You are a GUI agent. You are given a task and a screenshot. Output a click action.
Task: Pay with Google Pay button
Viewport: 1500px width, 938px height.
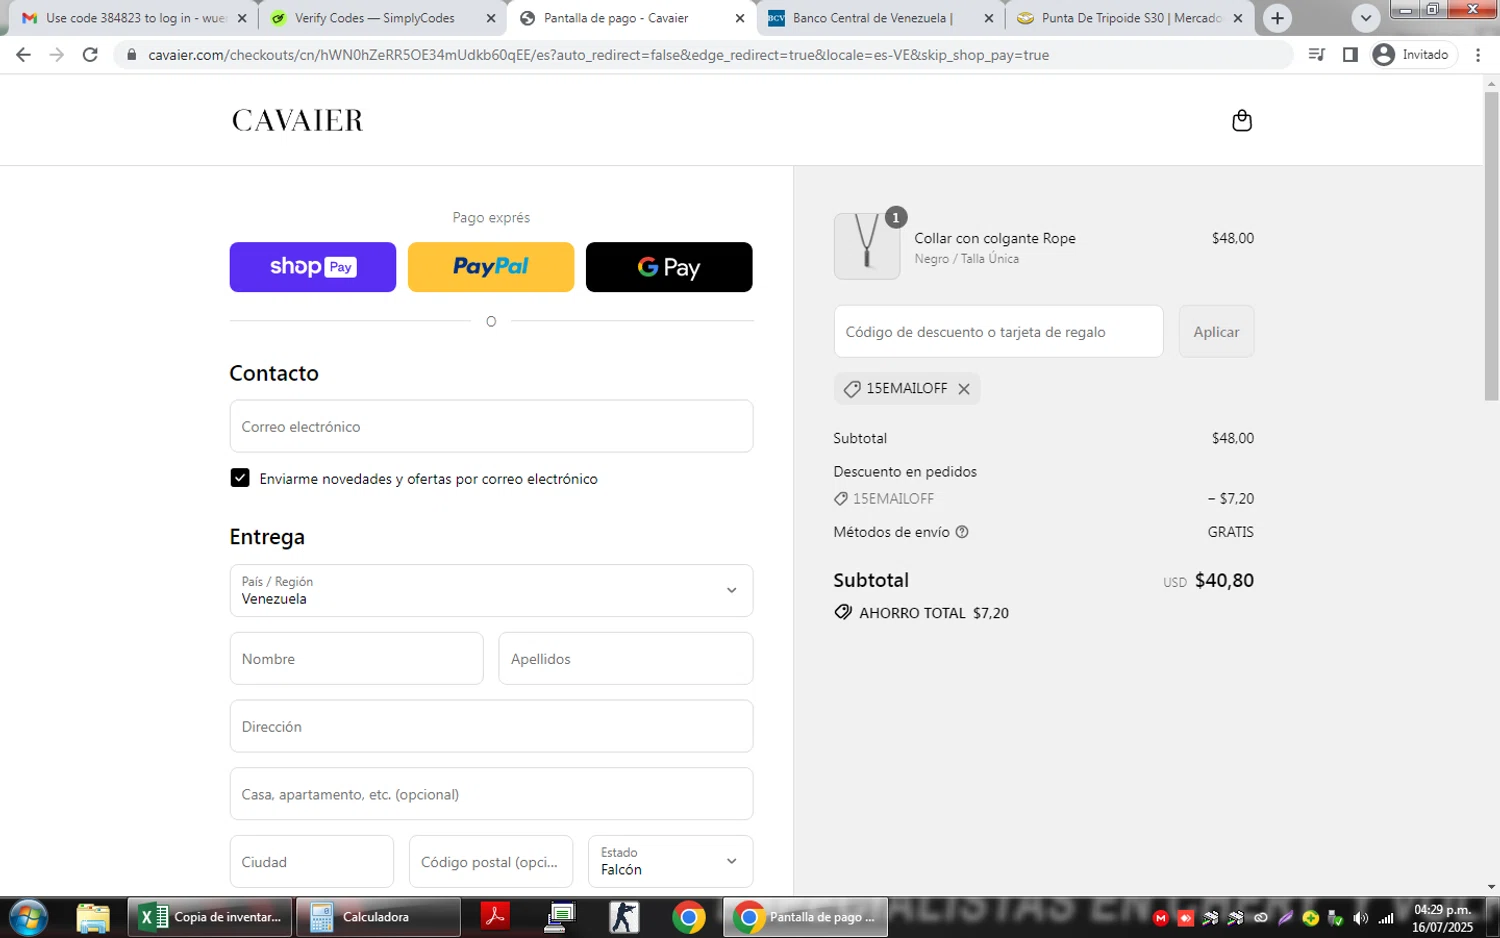[669, 267]
